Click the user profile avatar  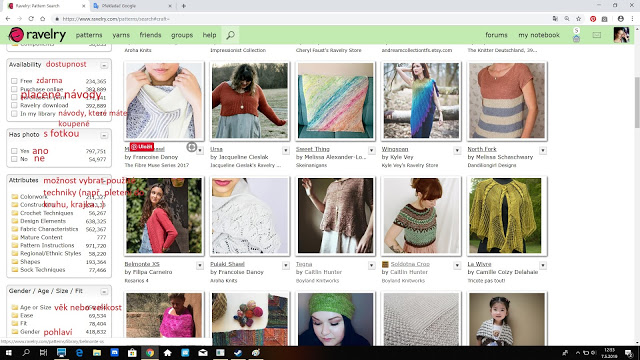(x=621, y=35)
